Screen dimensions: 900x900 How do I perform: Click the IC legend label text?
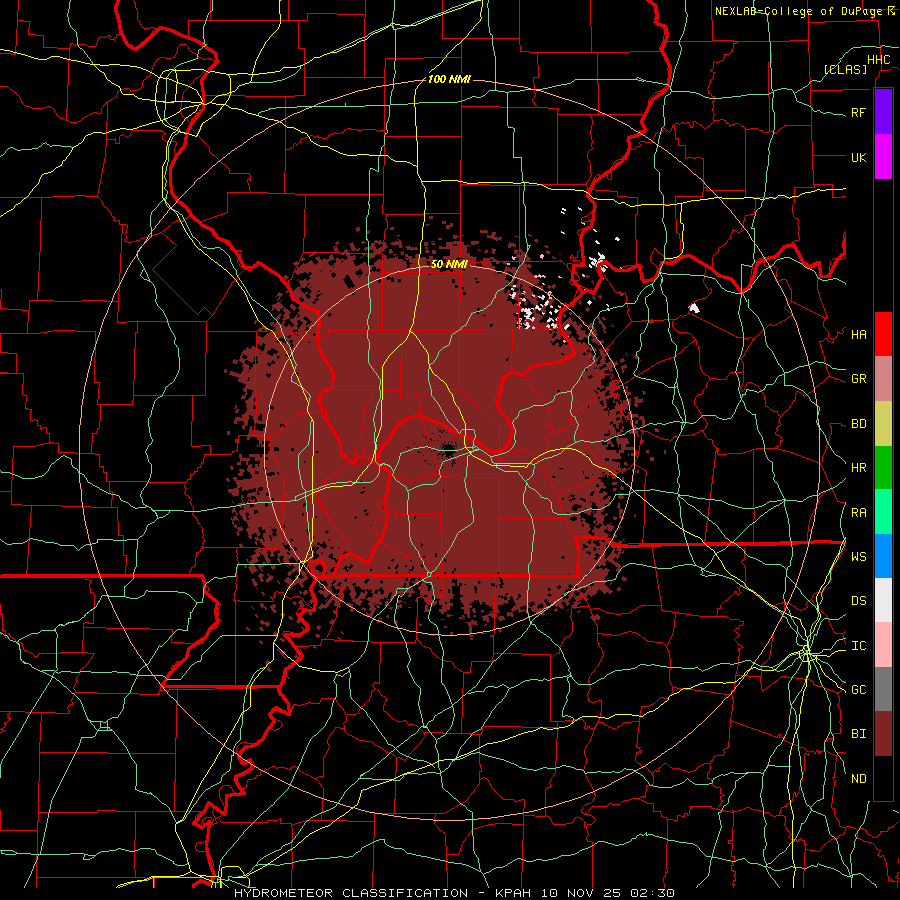click(859, 646)
